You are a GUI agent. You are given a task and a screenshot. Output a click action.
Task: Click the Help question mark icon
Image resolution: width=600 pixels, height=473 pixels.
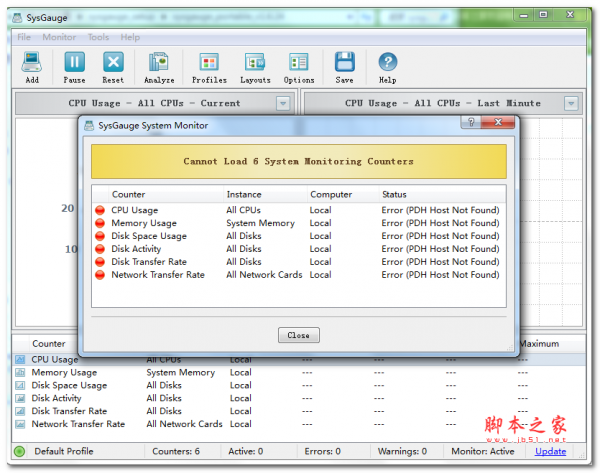click(x=388, y=62)
